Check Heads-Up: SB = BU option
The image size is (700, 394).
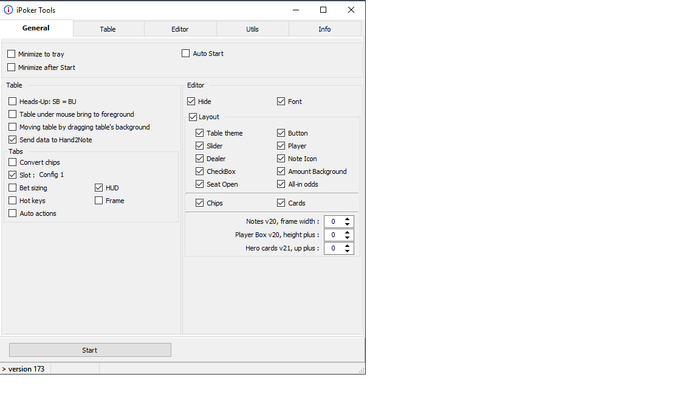(x=12, y=101)
